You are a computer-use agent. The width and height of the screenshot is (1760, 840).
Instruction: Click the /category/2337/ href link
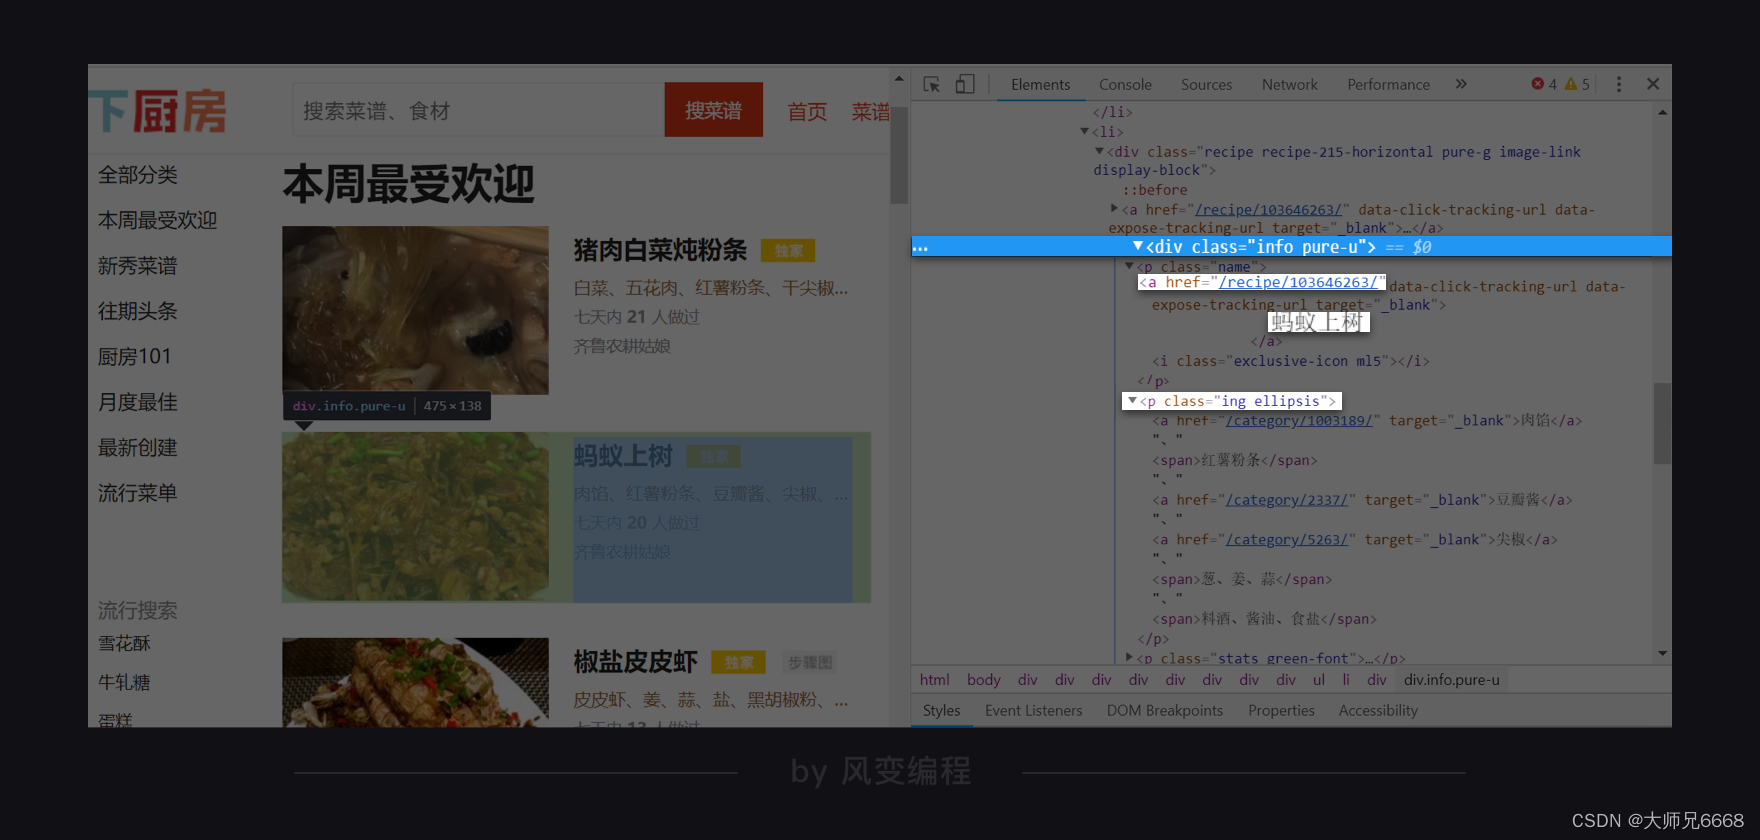(1287, 500)
